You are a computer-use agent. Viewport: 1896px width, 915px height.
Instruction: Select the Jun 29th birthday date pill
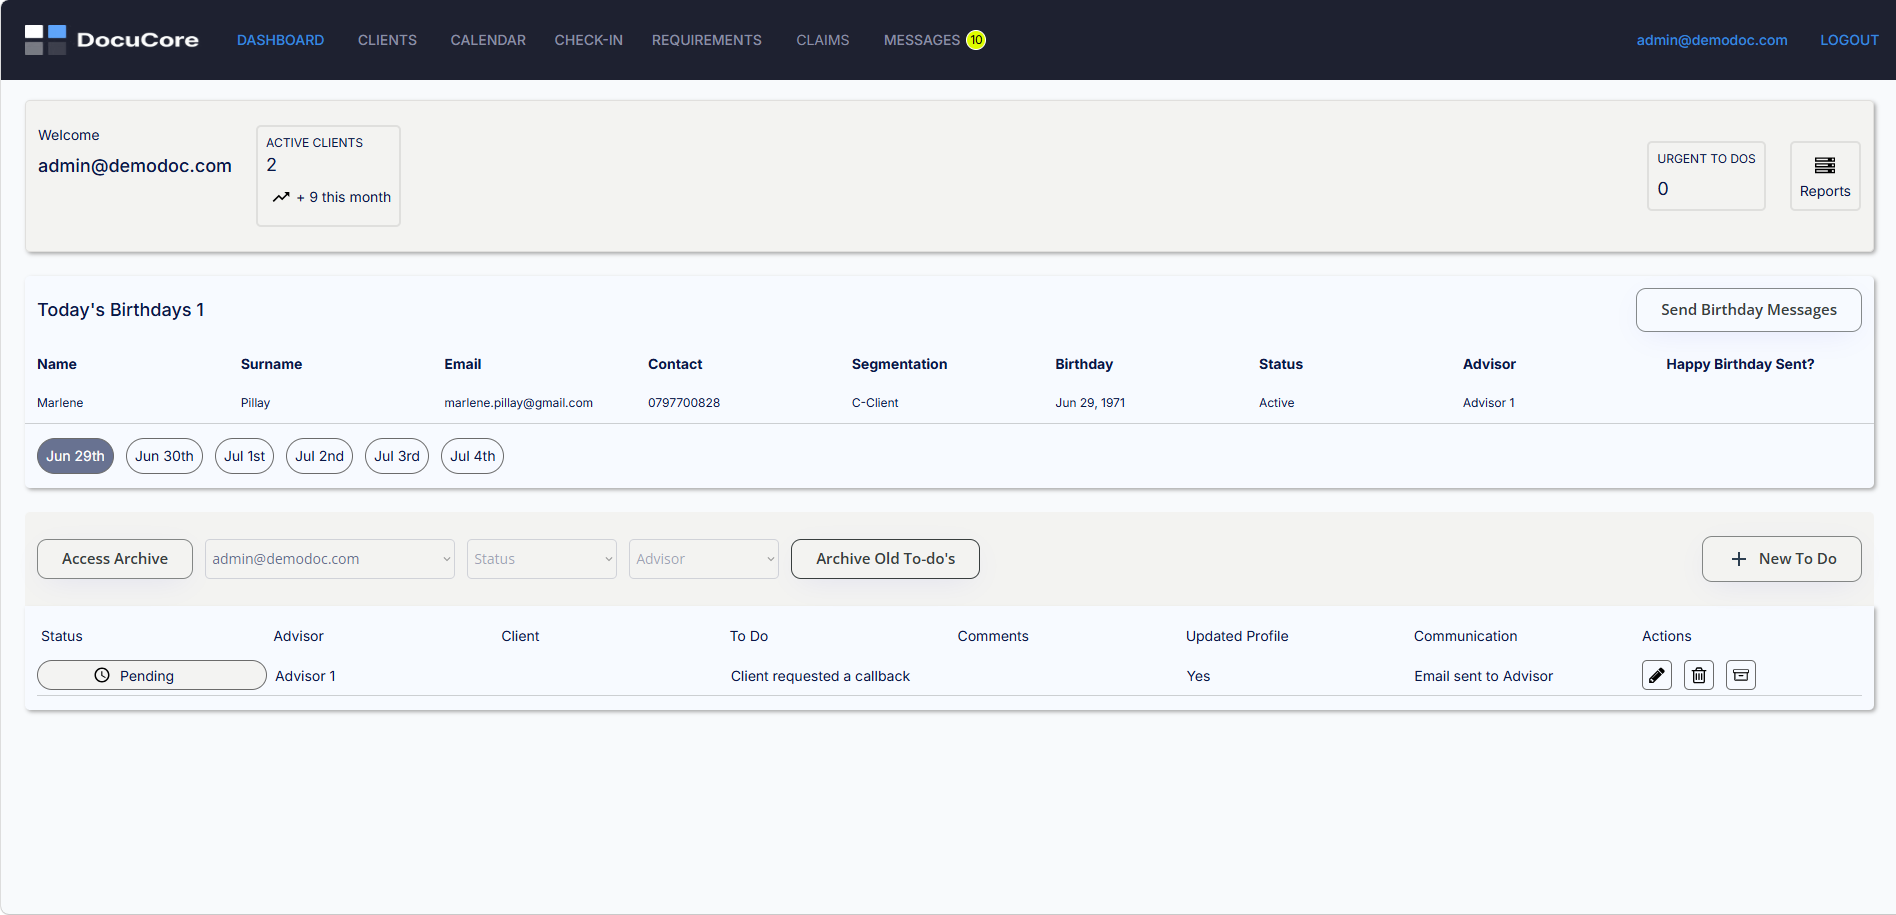click(75, 456)
